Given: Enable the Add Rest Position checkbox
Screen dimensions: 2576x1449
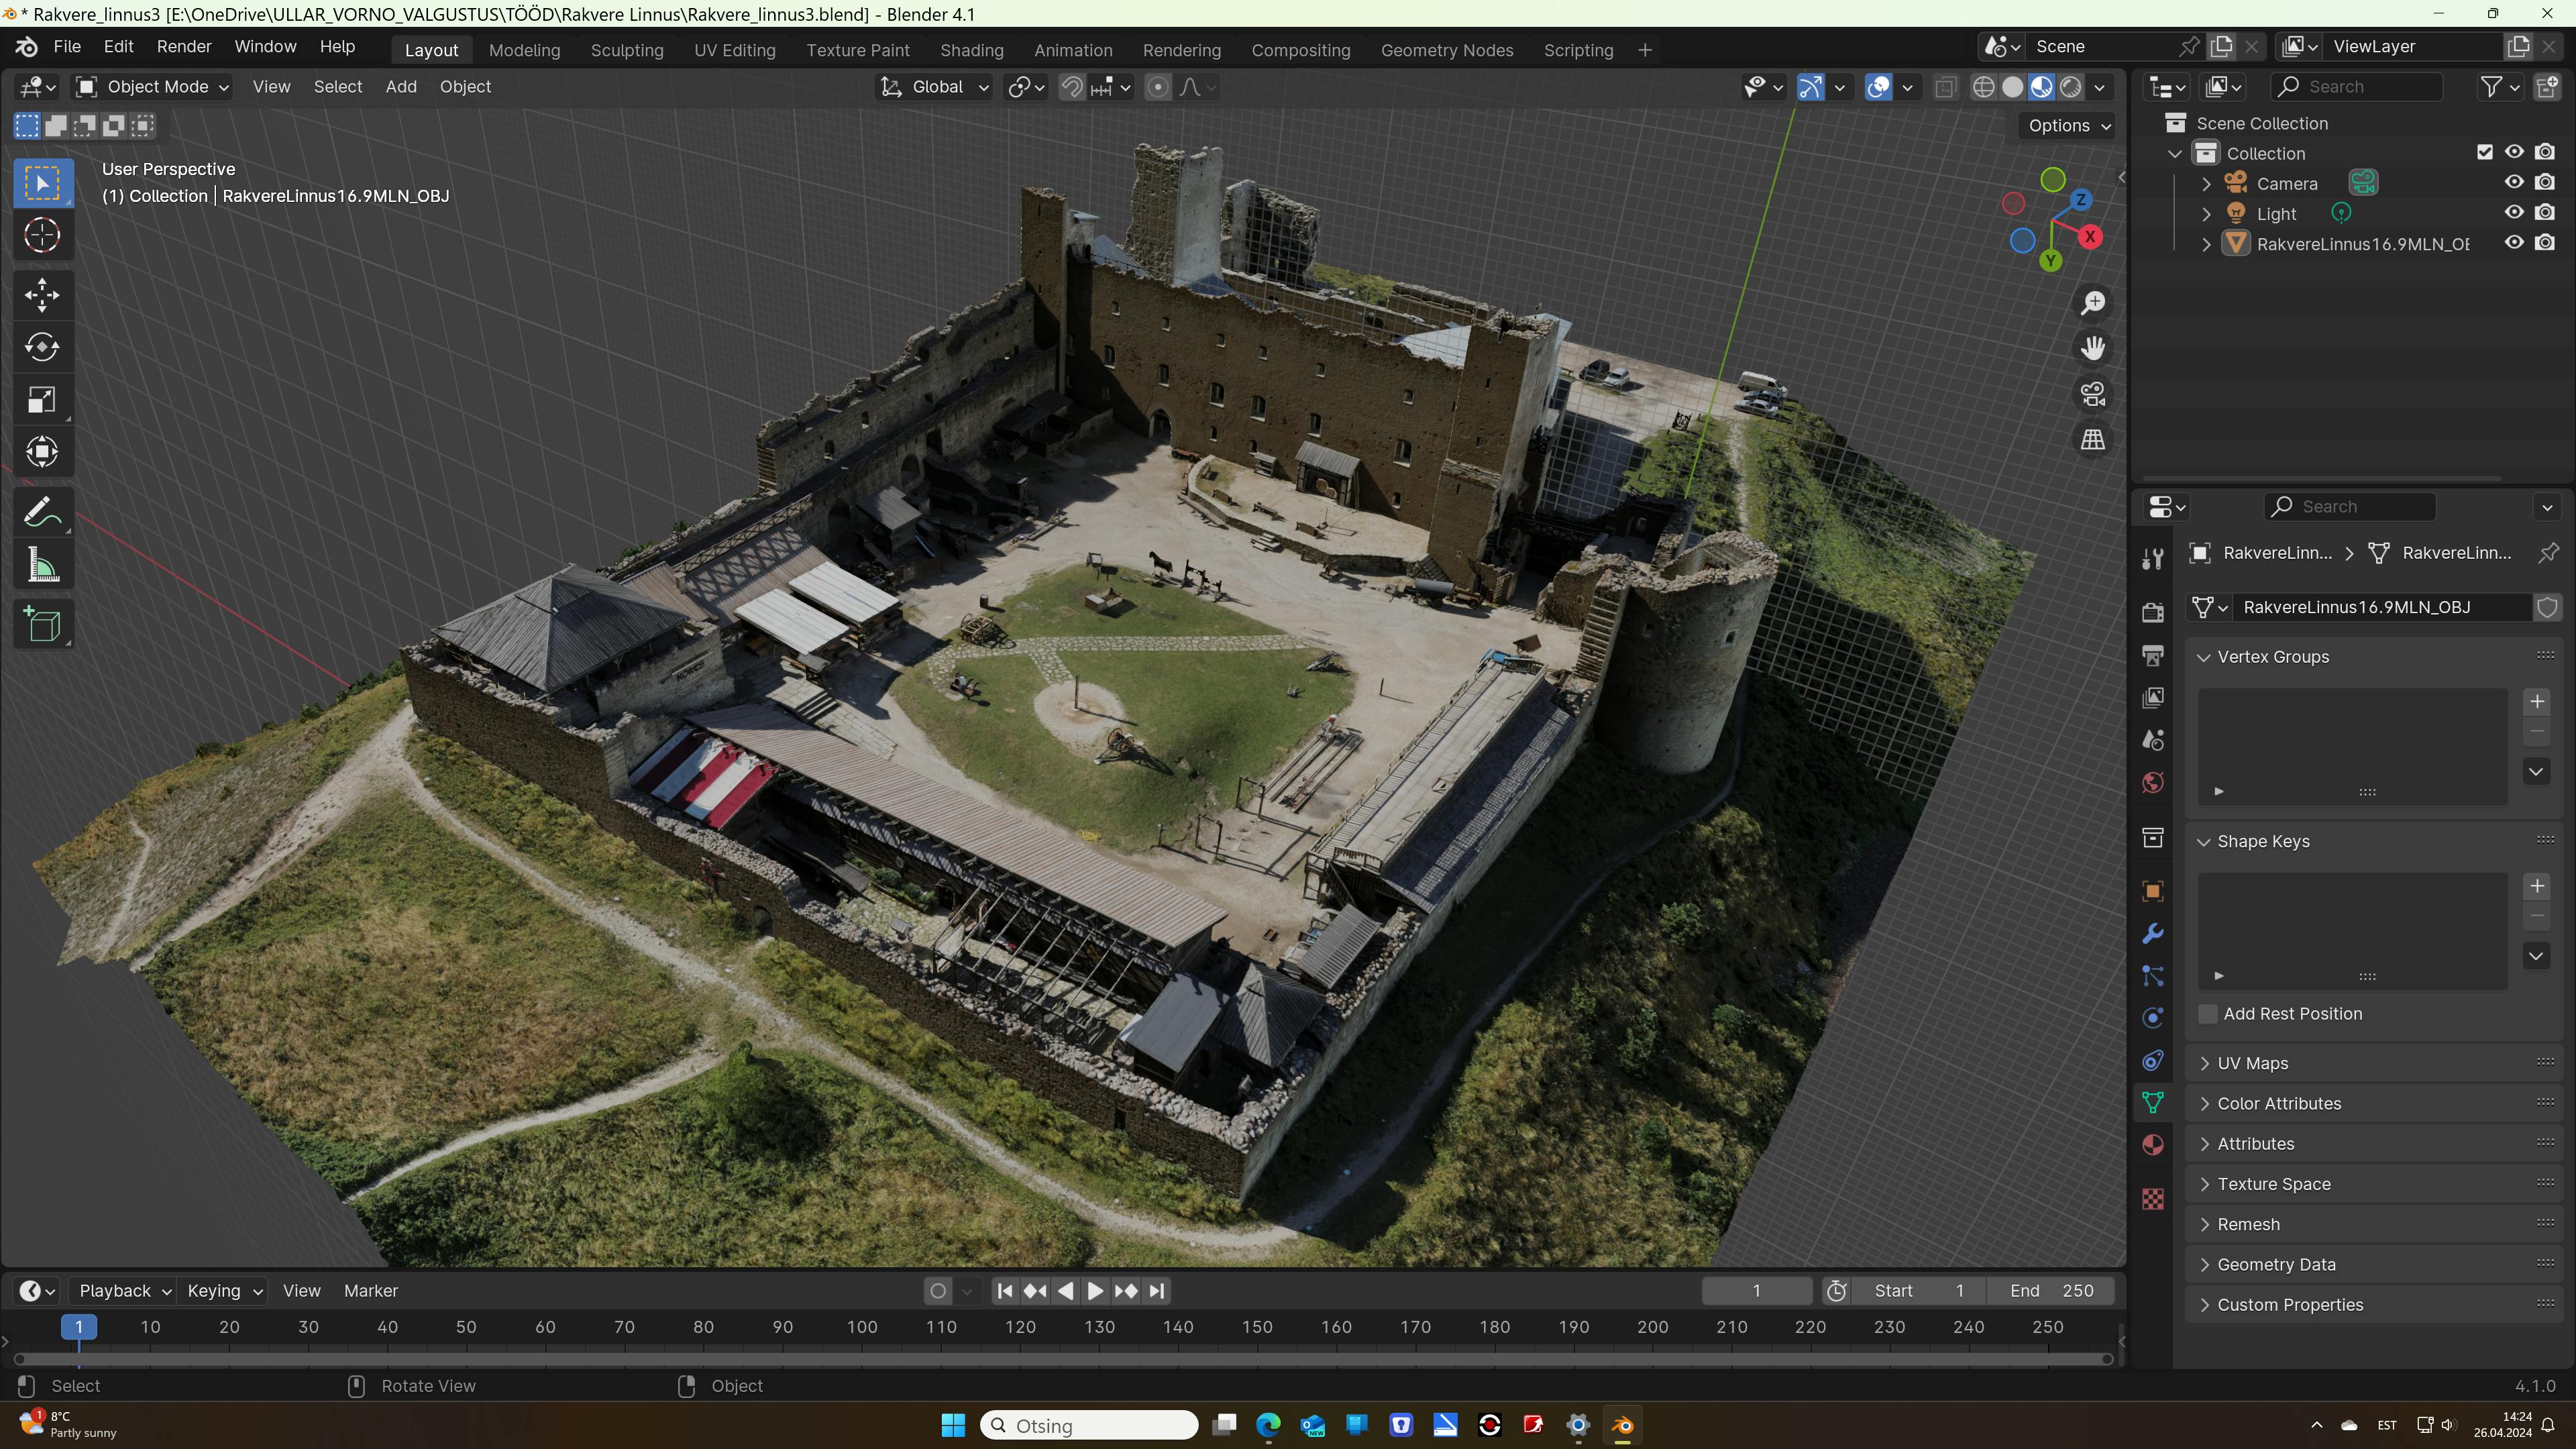Looking at the screenshot, I should [x=2208, y=1014].
